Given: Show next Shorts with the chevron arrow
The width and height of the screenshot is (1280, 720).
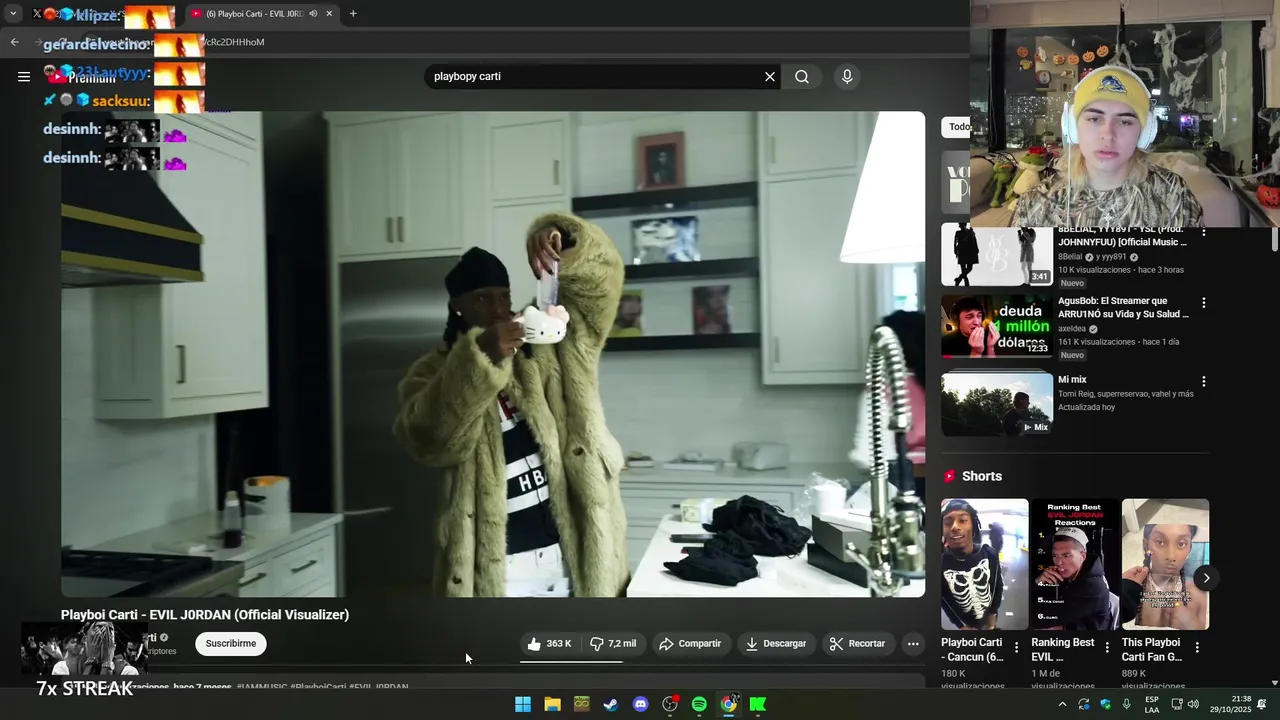Looking at the screenshot, I should click(x=1206, y=578).
